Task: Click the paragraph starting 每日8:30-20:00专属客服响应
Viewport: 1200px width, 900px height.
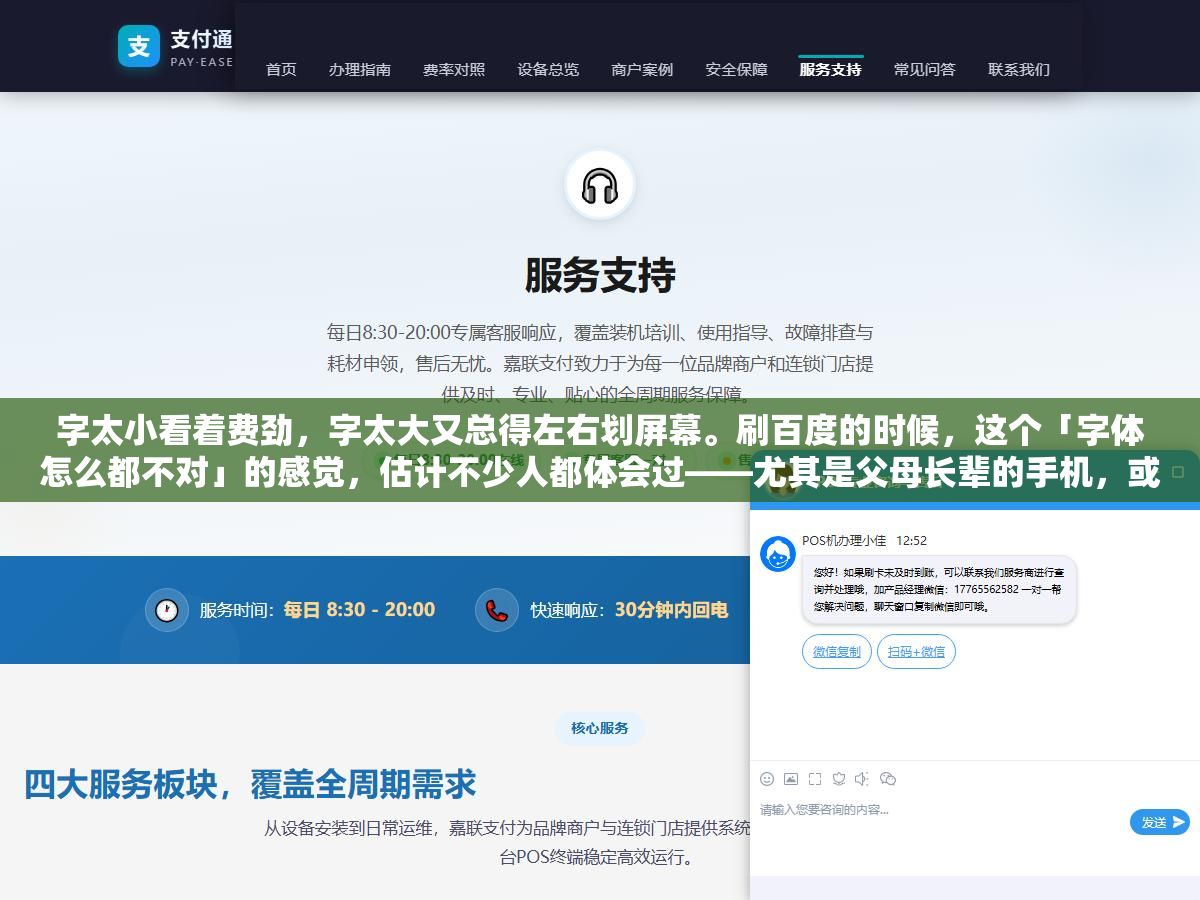Action: (600, 363)
